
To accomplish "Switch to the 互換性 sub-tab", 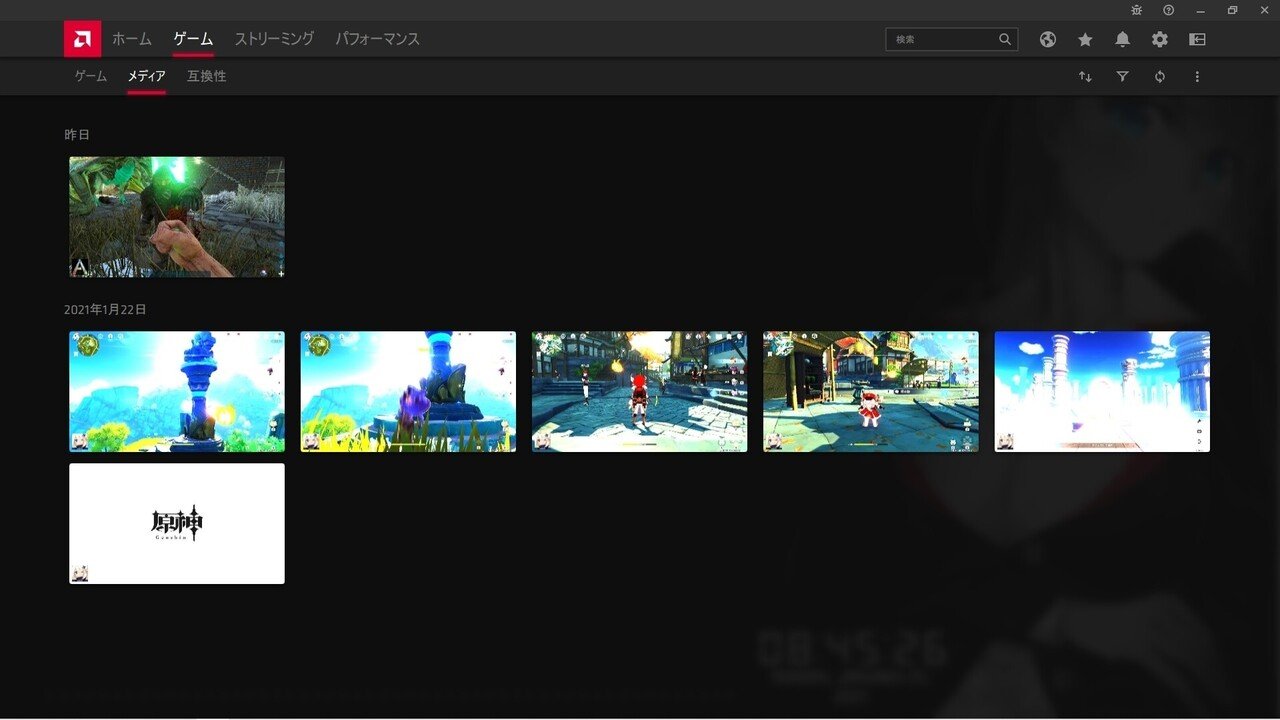I will coord(206,76).
